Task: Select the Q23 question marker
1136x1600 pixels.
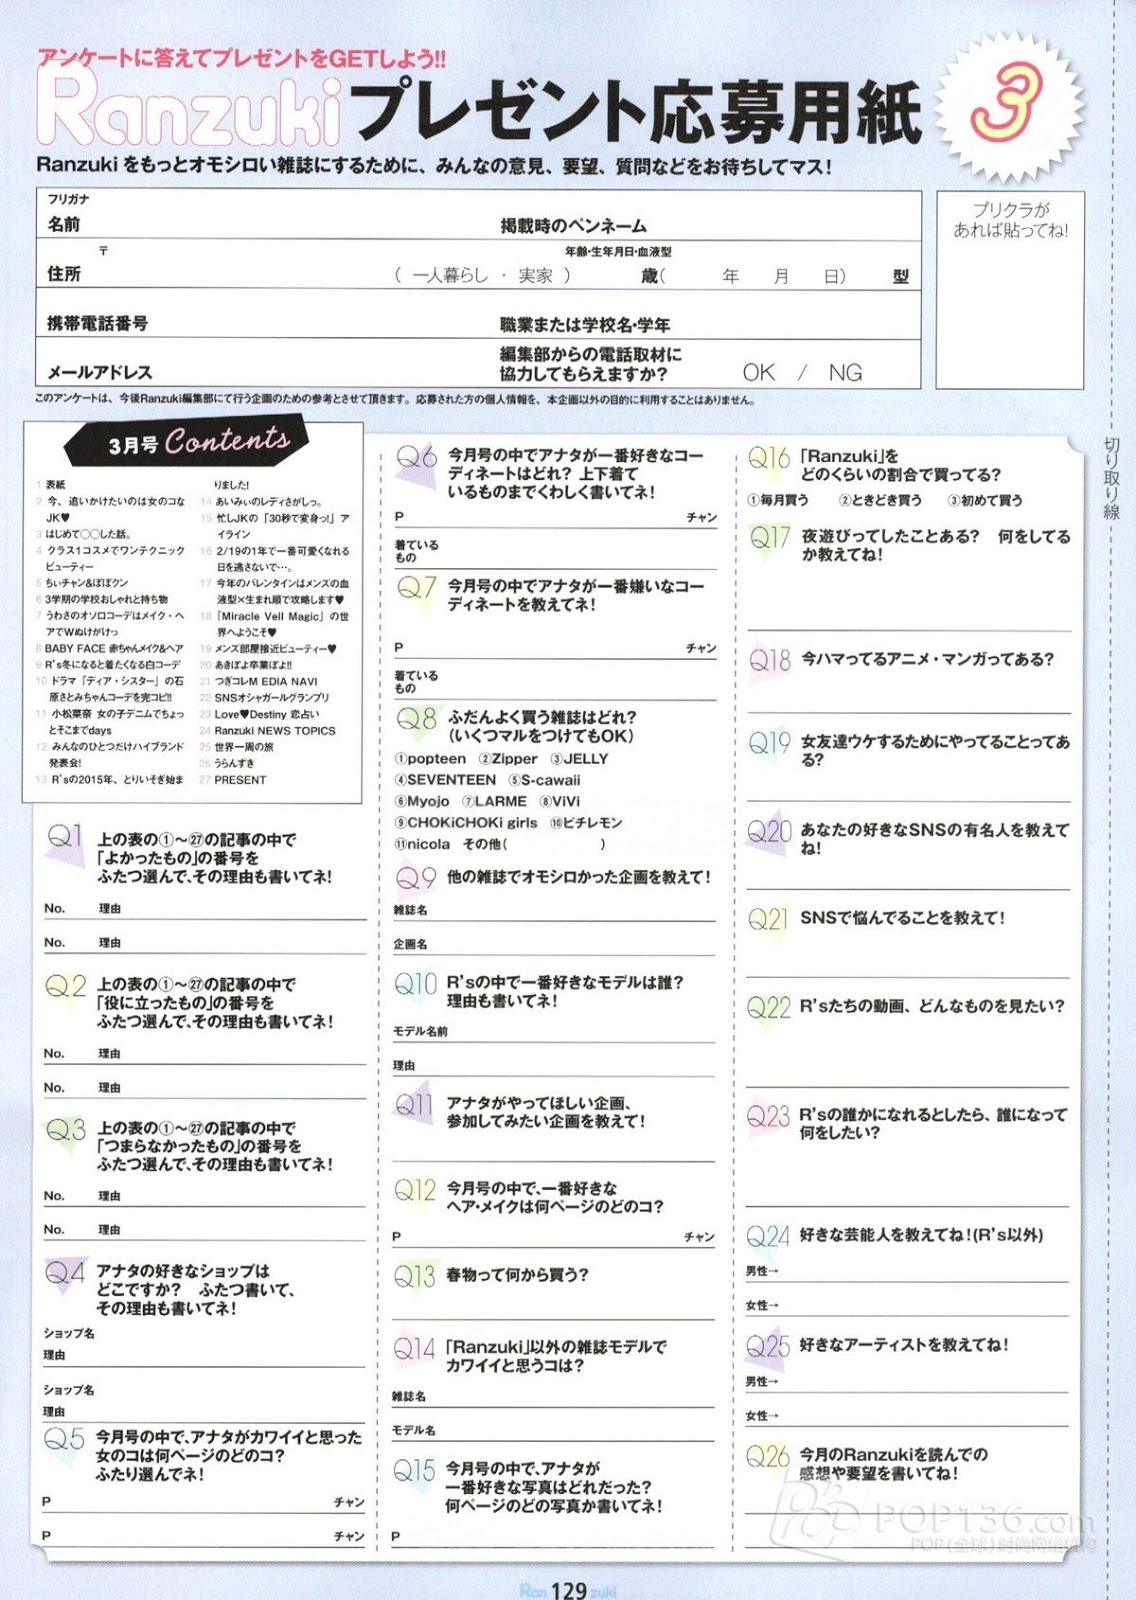Action: 768,1116
